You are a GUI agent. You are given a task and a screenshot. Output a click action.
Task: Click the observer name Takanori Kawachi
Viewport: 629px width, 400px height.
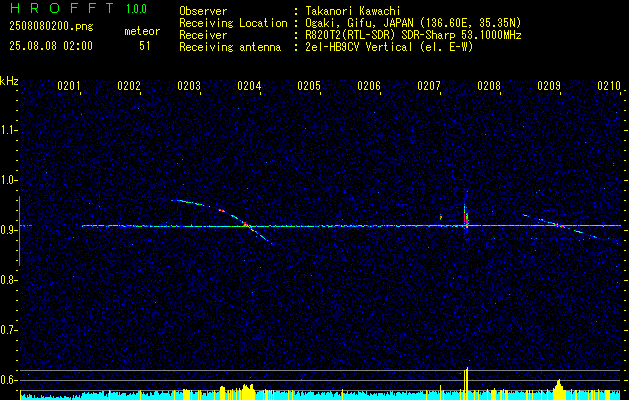[x=351, y=11]
